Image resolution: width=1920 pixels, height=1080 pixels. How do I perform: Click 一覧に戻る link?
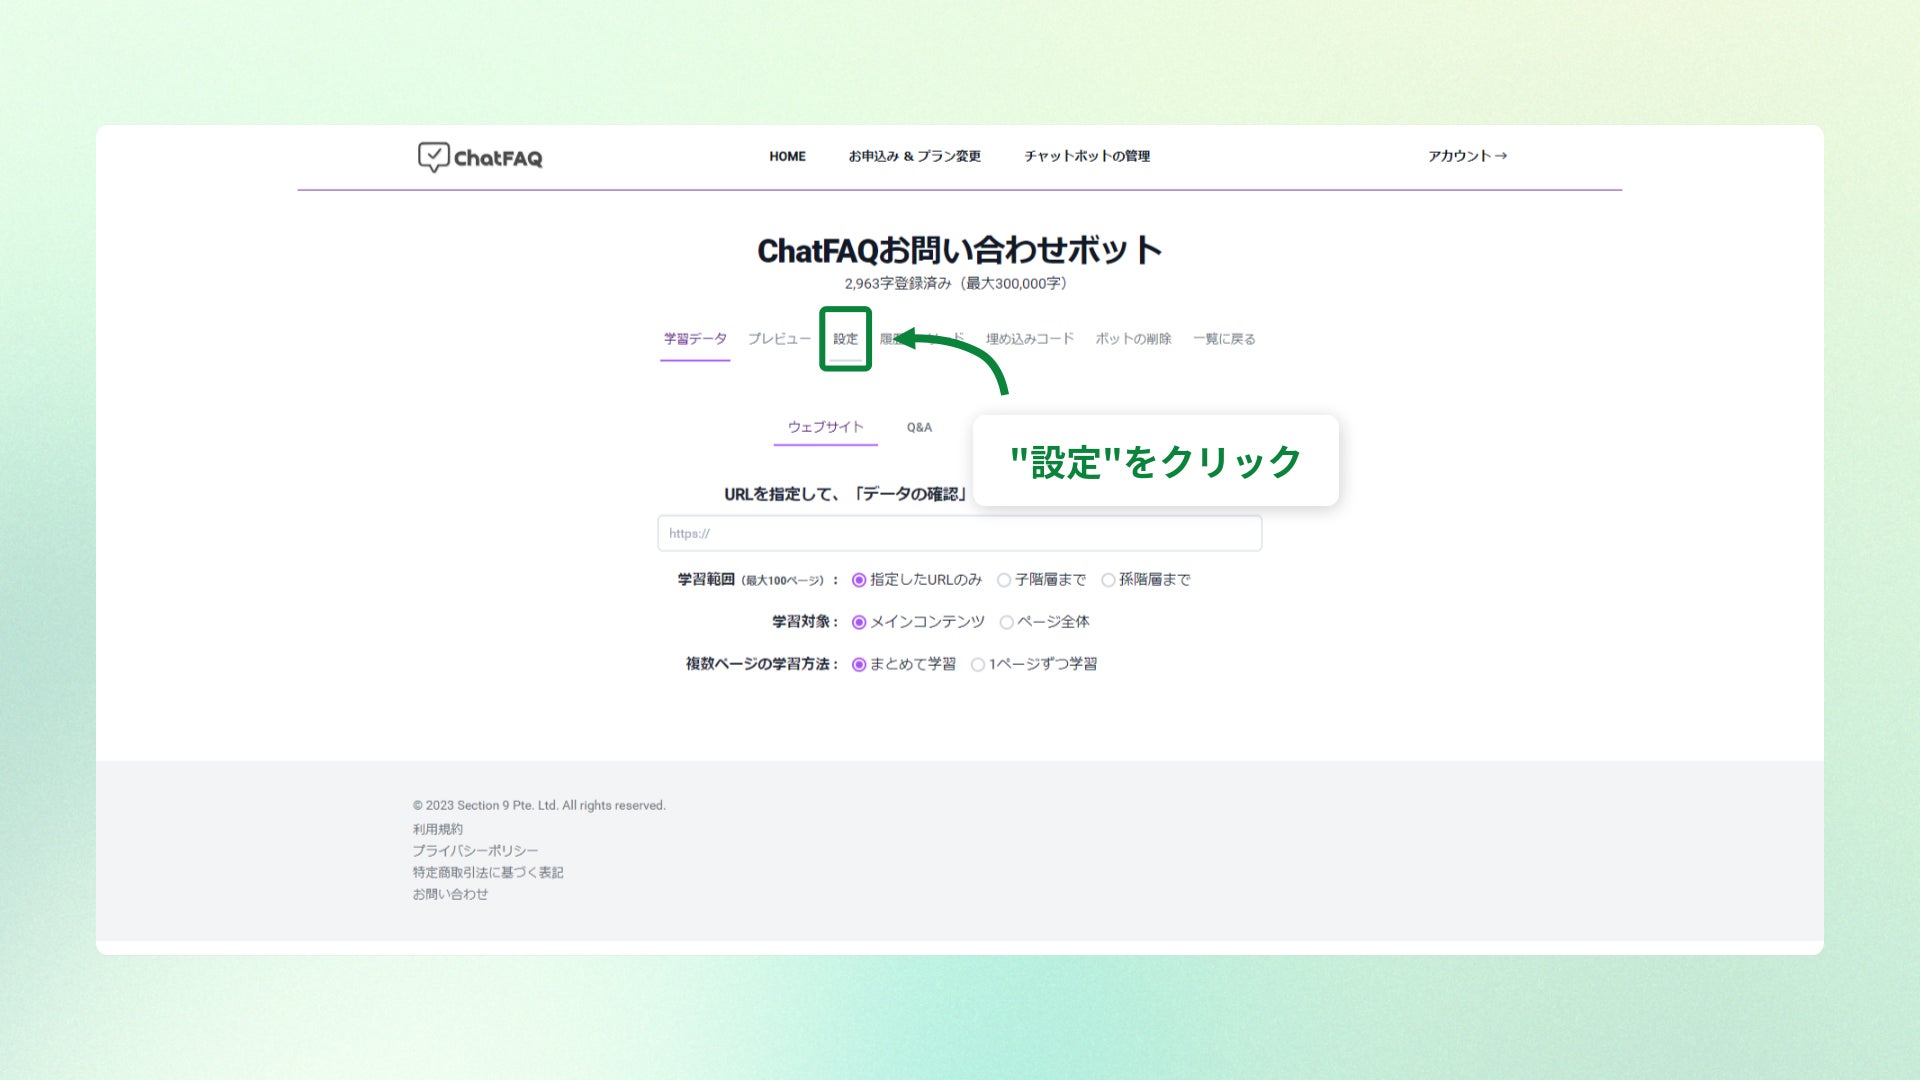coord(1223,339)
